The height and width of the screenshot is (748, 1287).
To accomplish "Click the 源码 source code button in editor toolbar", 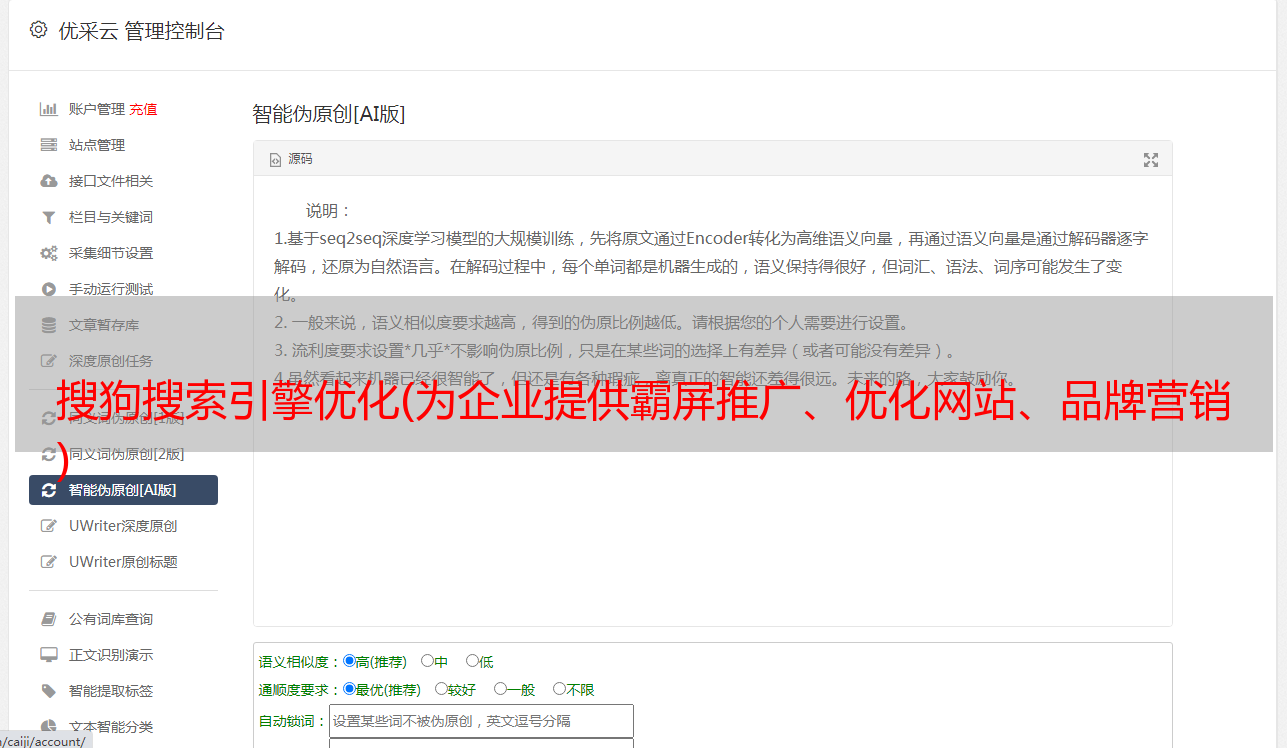I will [291, 159].
